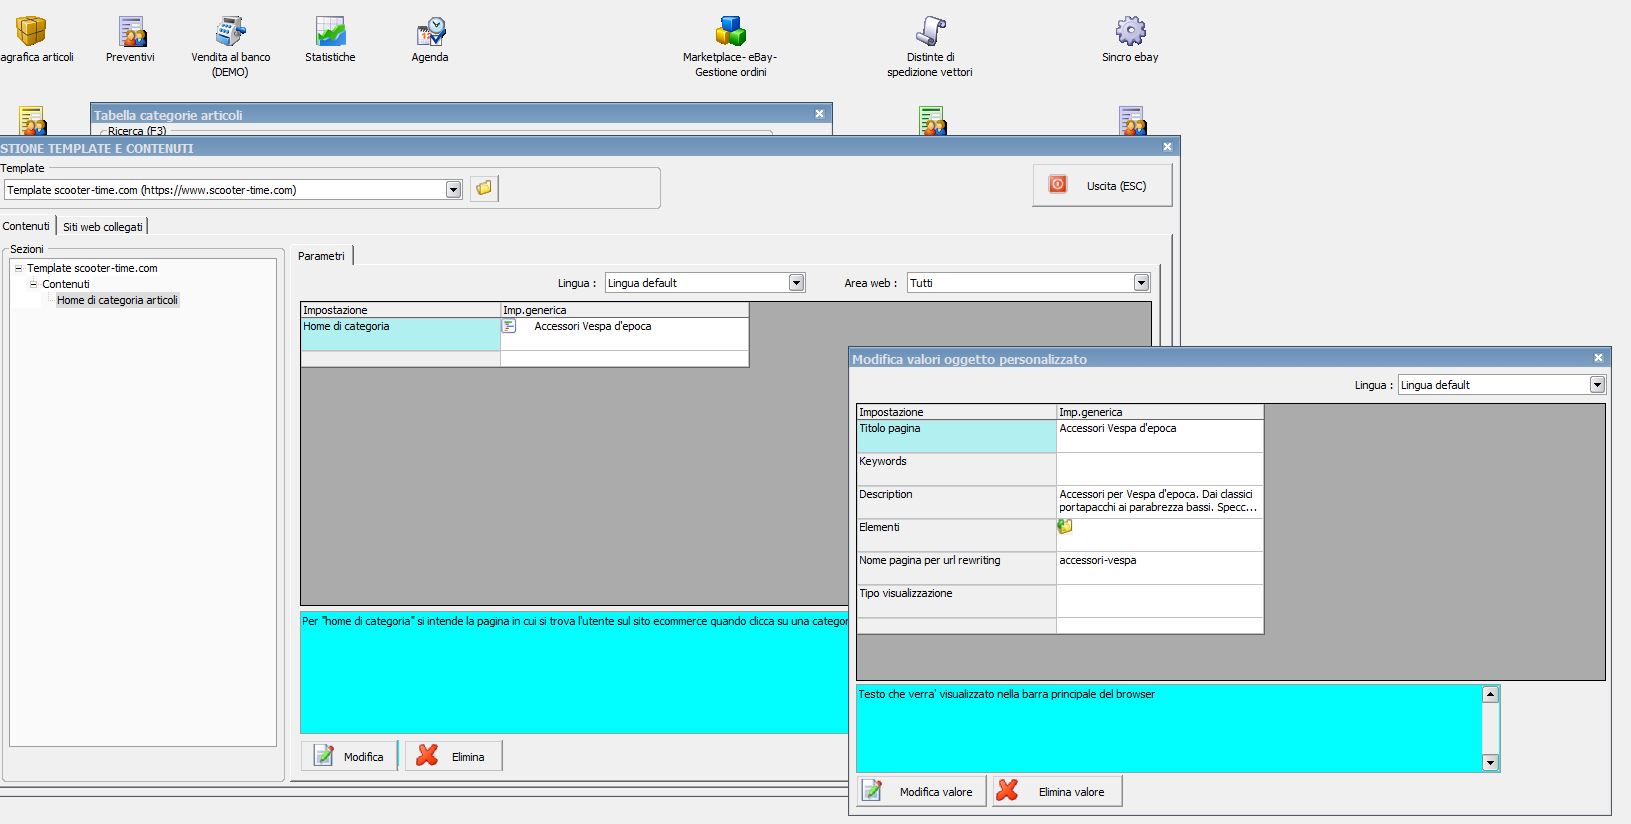This screenshot has height=824, width=1631.
Task: Click Titolo pagina value Accessori Vespa d'epoca
Action: click(1160, 436)
